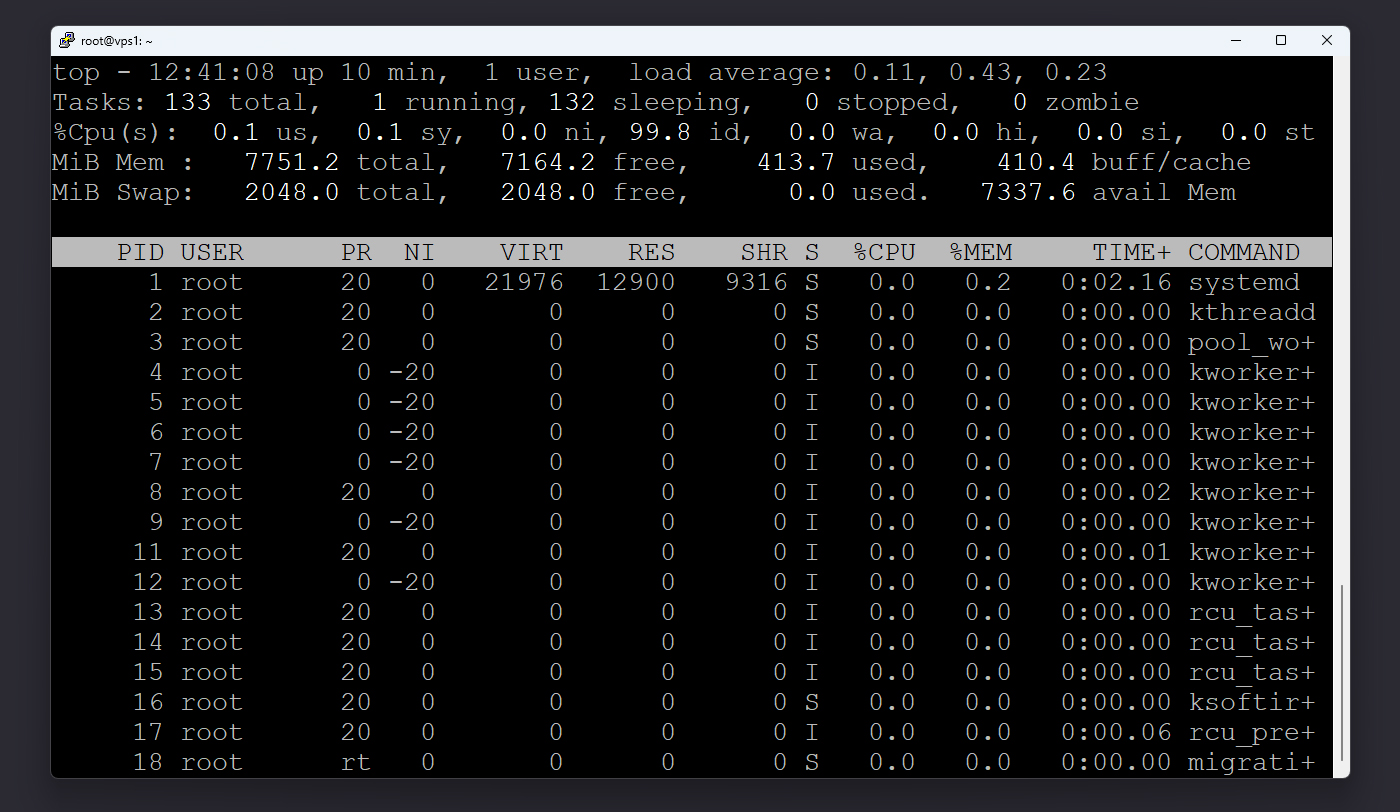Image resolution: width=1400 pixels, height=812 pixels.
Task: Click the %MEM column header
Action: [x=980, y=252]
